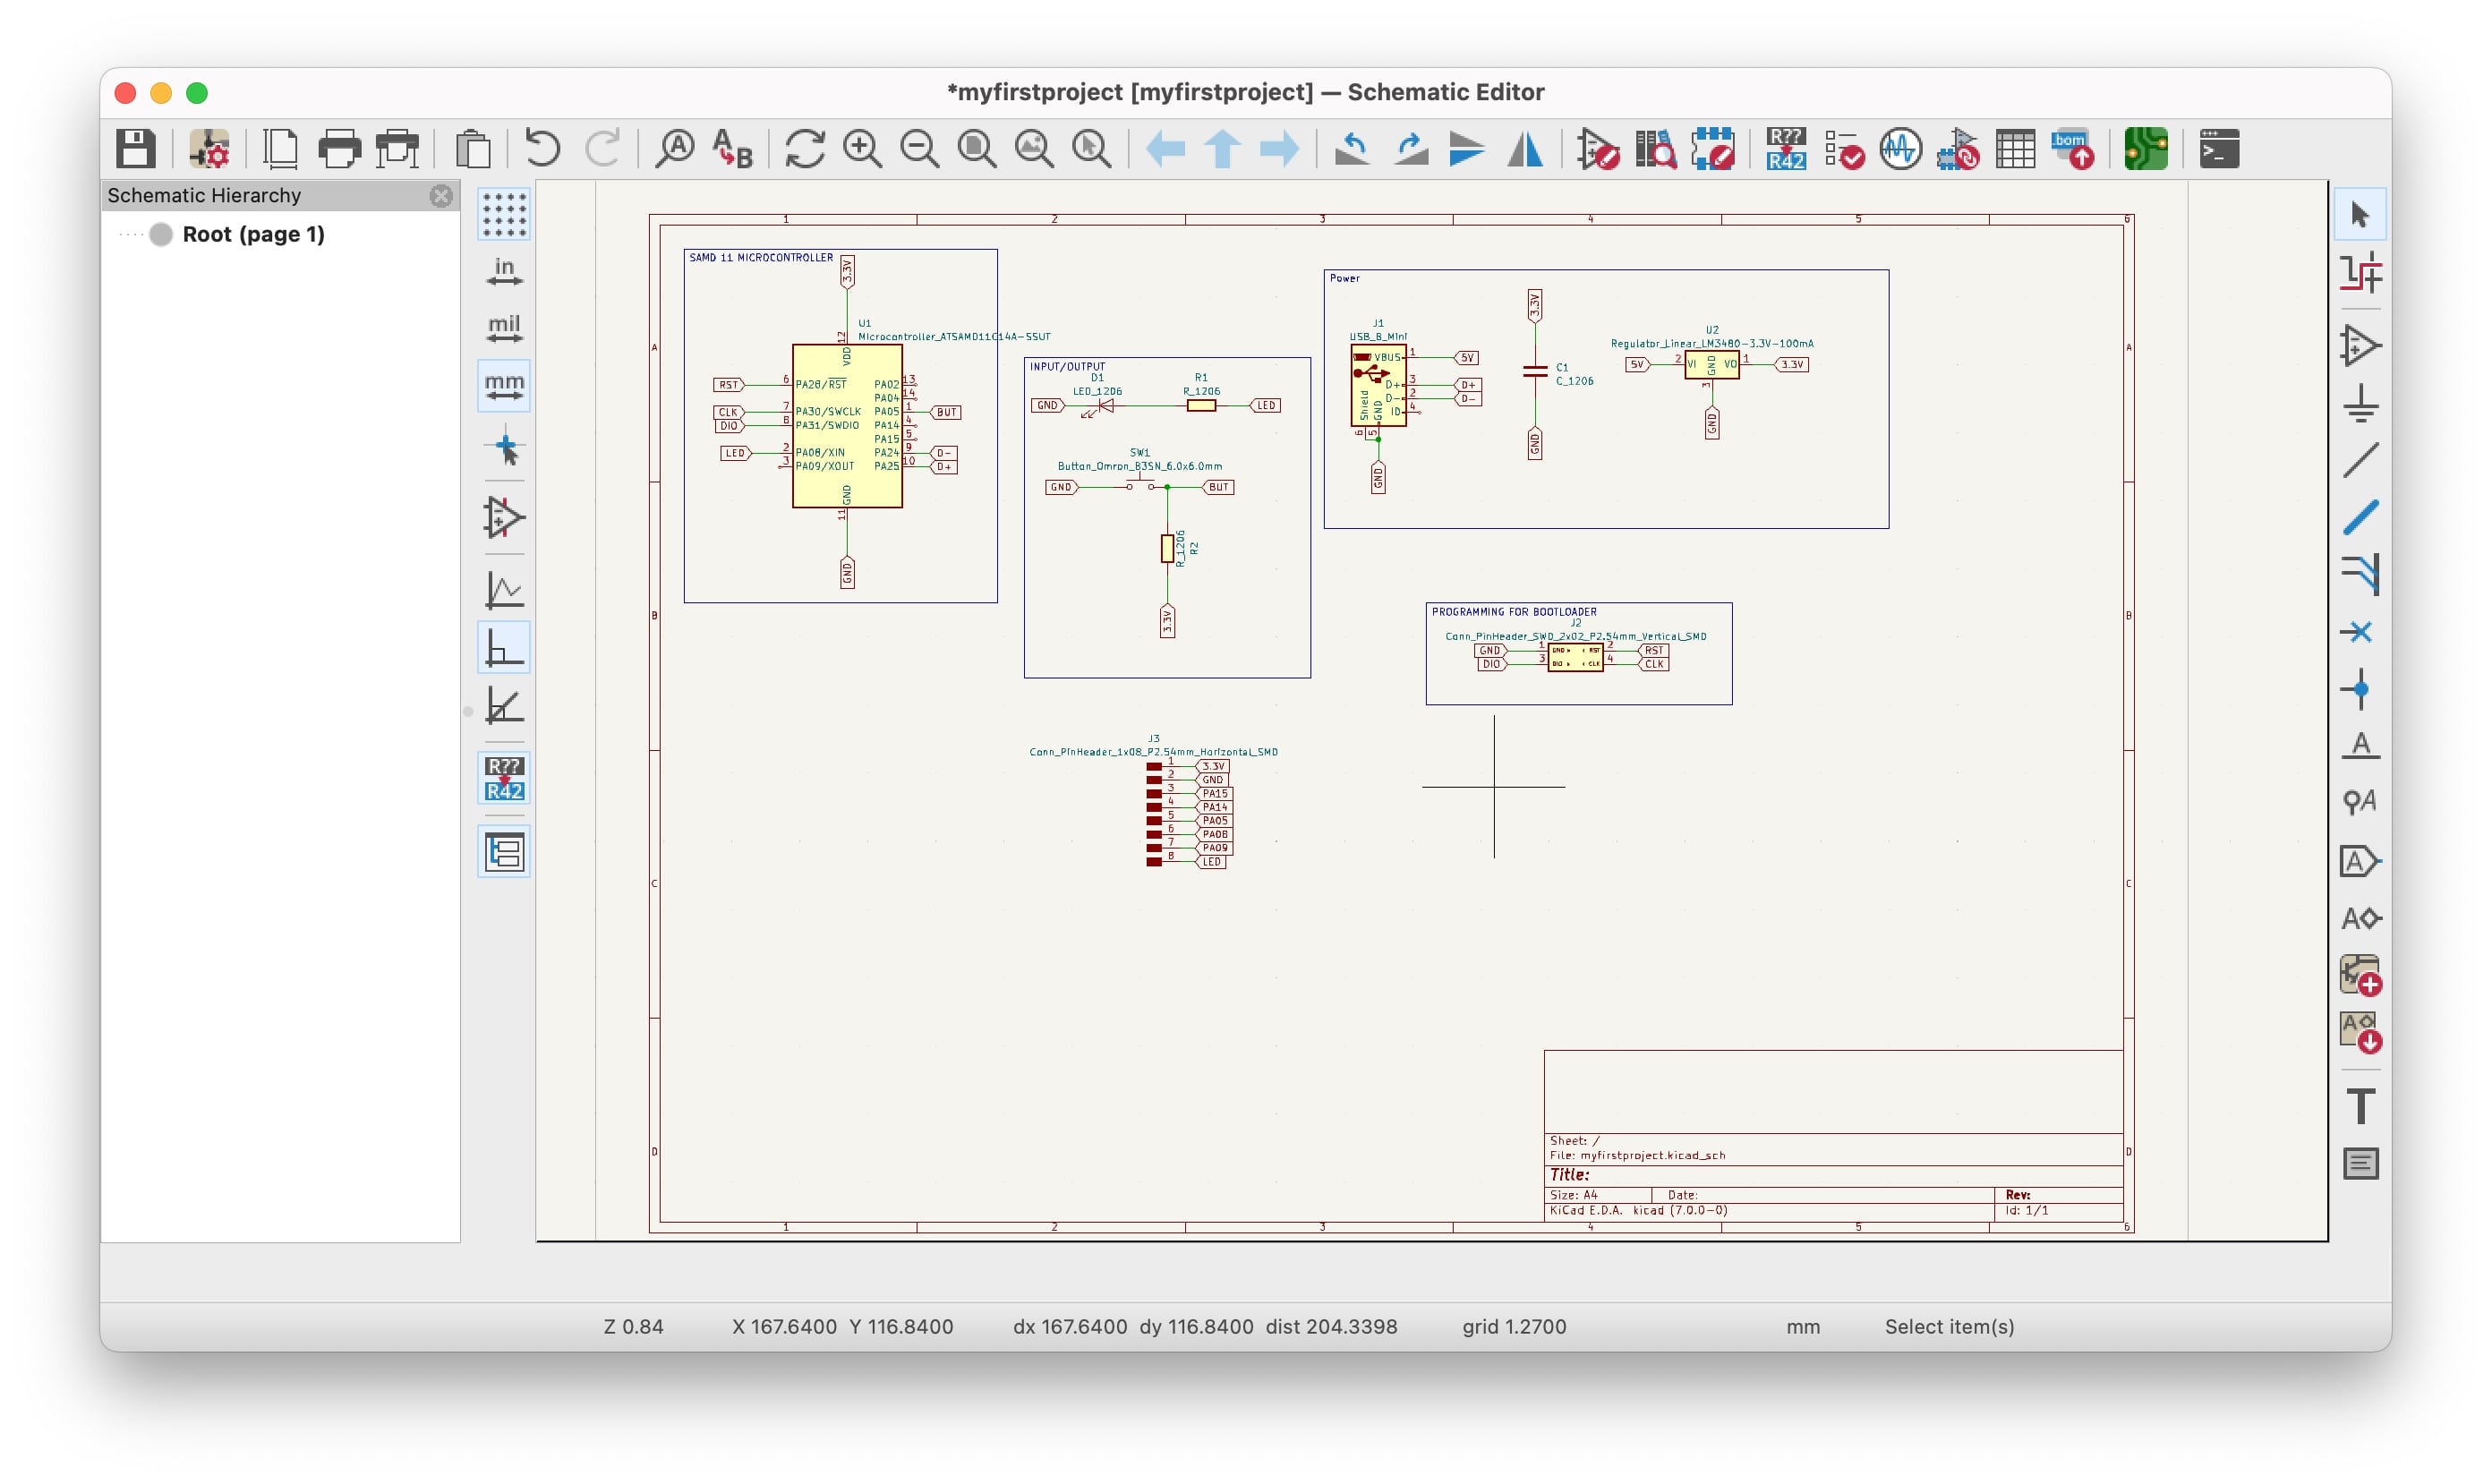The height and width of the screenshot is (1484, 2492).
Task: Open the Annotate schematic R?? R42 toolbar icon
Action: (1786, 149)
